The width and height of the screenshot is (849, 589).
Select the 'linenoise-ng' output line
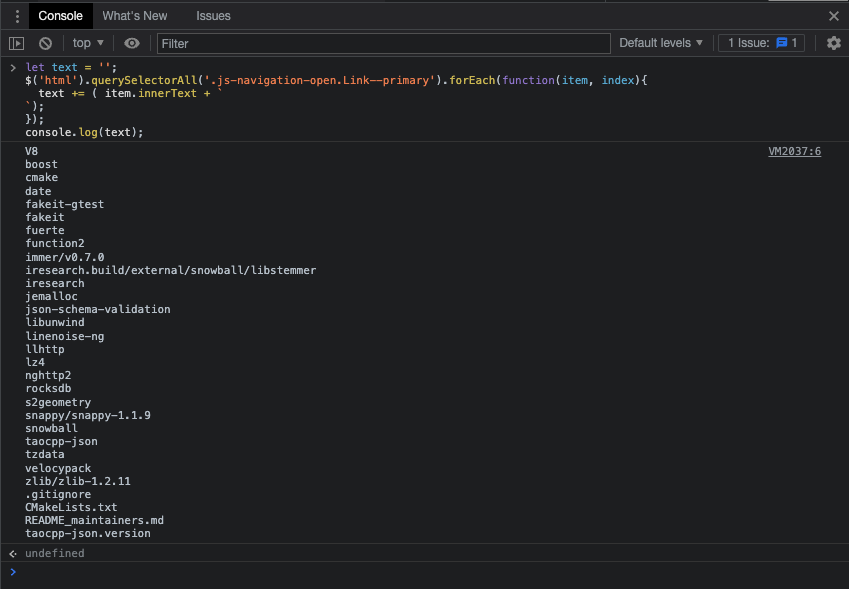pos(64,336)
